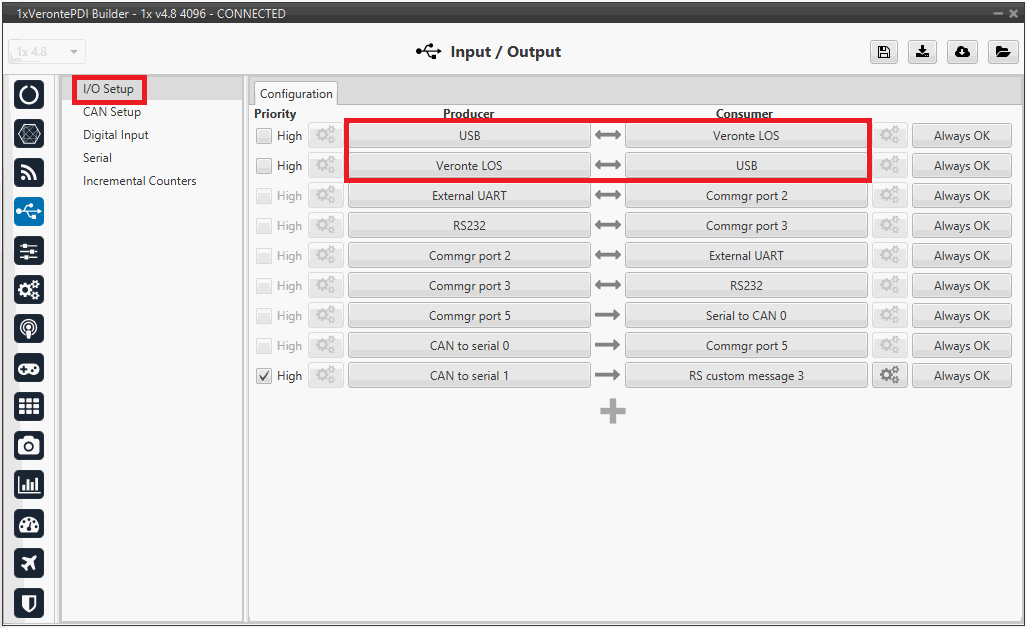Open the Serial to CAN 0 consumer selector
1027x628 pixels.
click(x=746, y=316)
